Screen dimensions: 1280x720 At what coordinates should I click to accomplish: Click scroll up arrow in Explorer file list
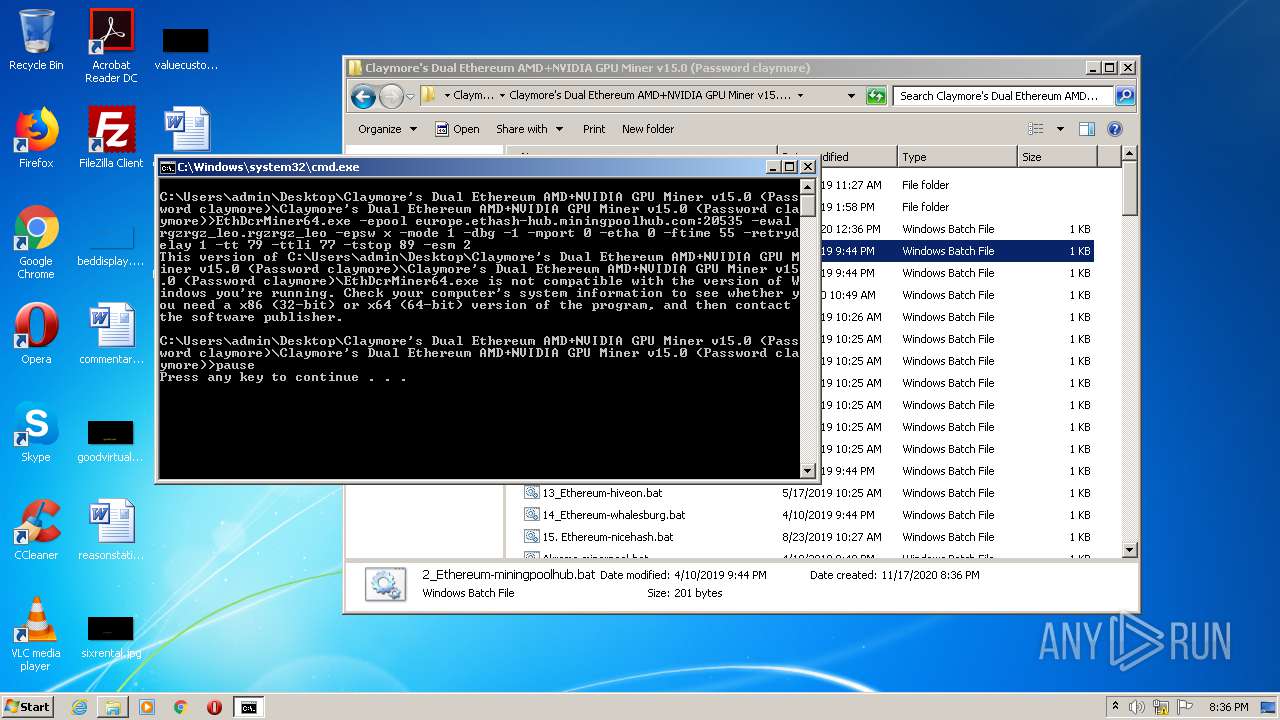pyautogui.click(x=1130, y=155)
